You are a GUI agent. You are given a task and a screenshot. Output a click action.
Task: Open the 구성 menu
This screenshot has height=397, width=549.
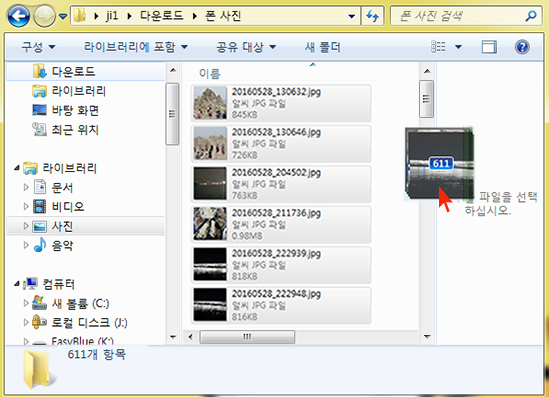point(38,47)
